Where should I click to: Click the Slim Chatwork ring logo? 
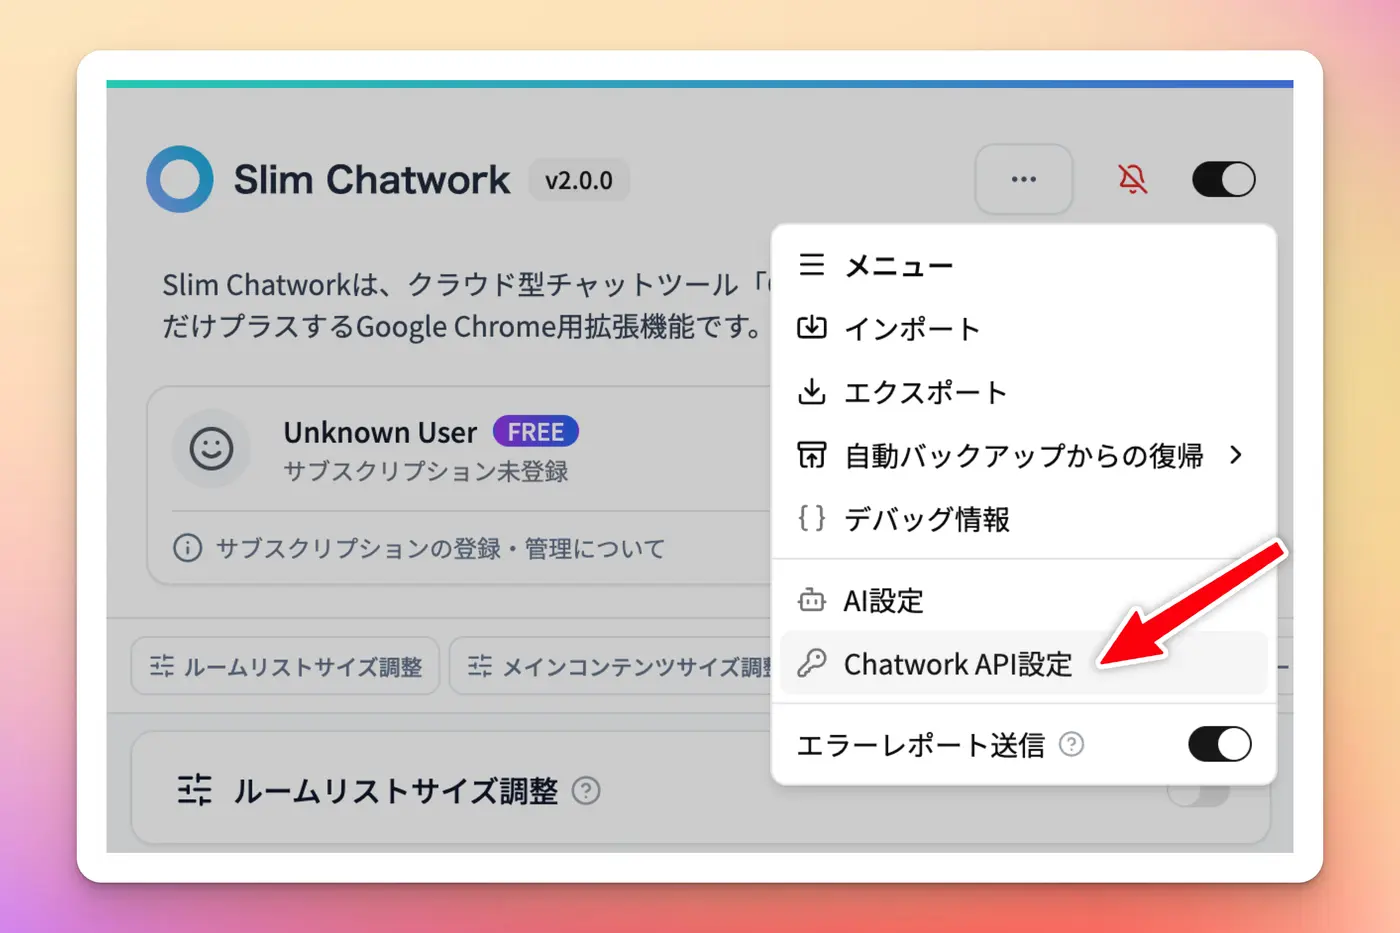point(180,179)
